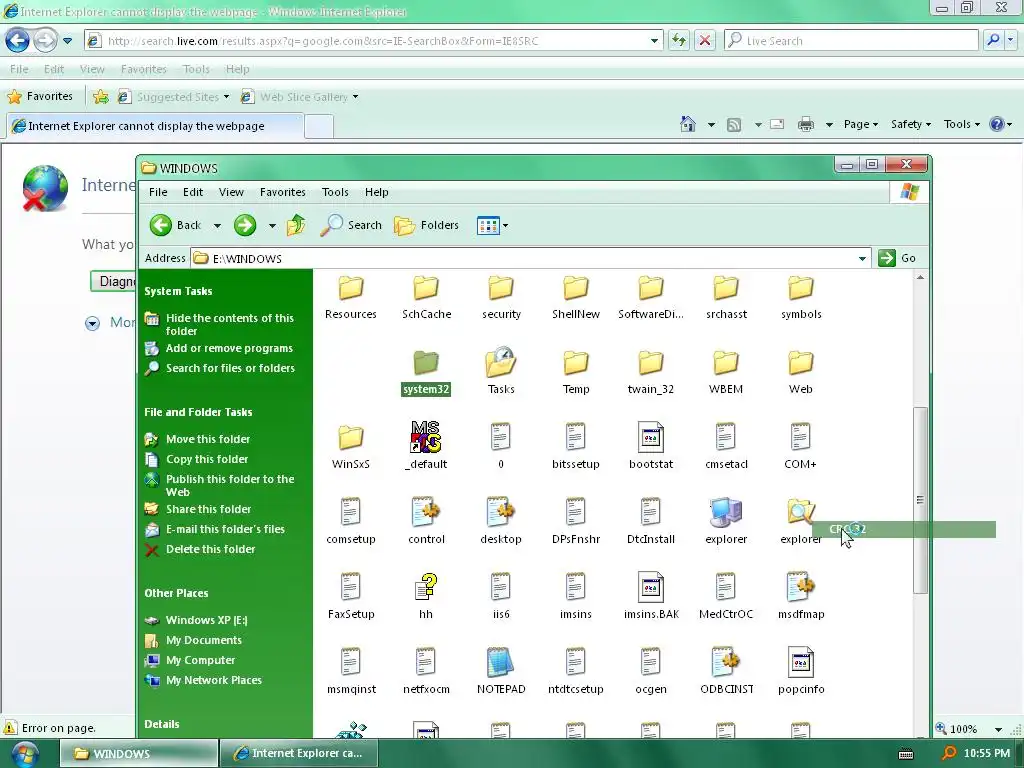This screenshot has height=768, width=1024.
Task: Open the IE zoom level 100% dropdown
Action: pos(999,729)
